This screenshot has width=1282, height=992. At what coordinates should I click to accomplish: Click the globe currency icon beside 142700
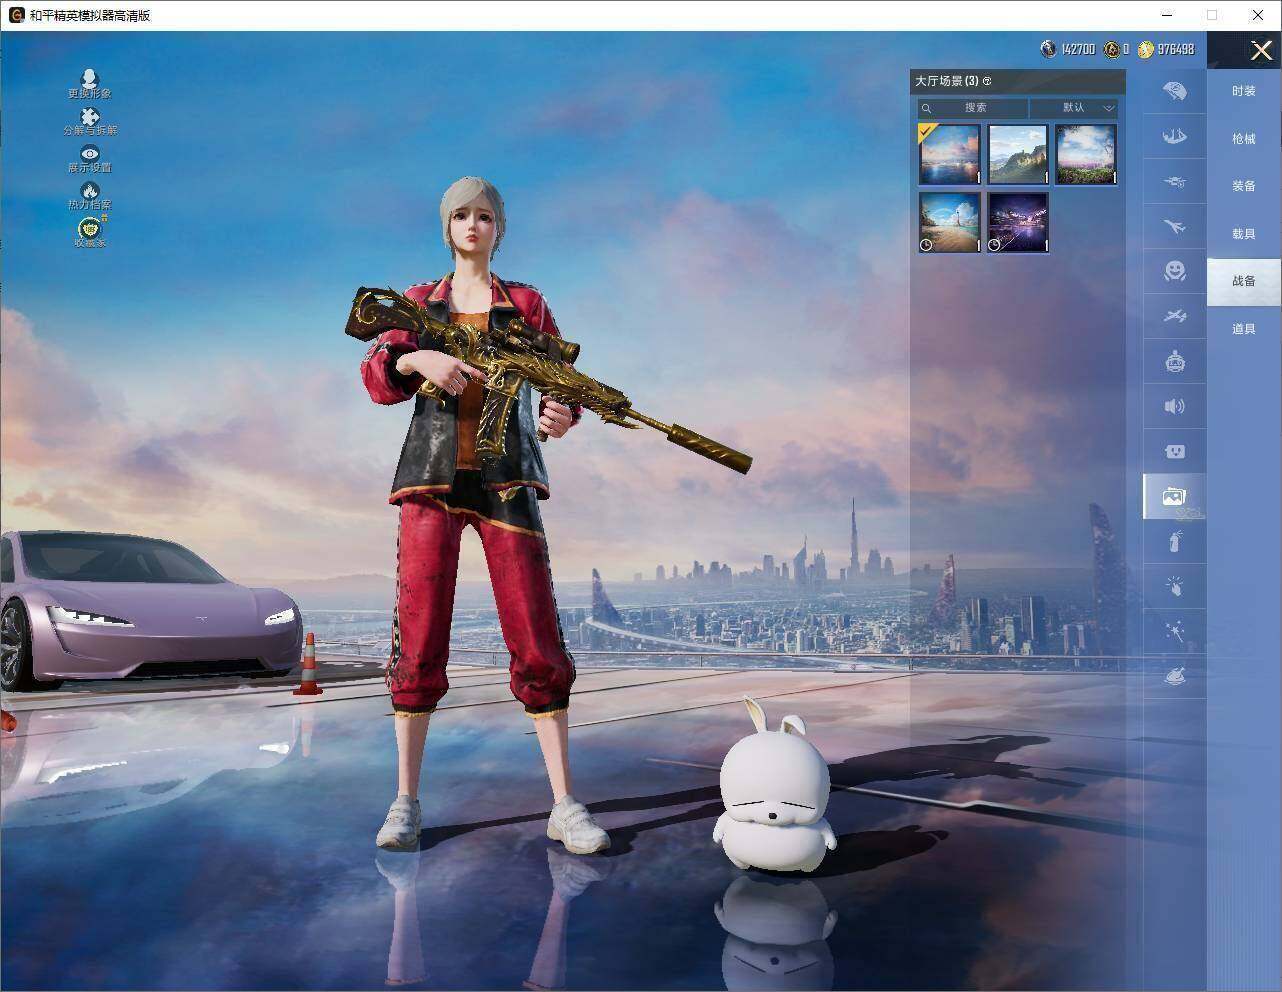[x=1048, y=49]
